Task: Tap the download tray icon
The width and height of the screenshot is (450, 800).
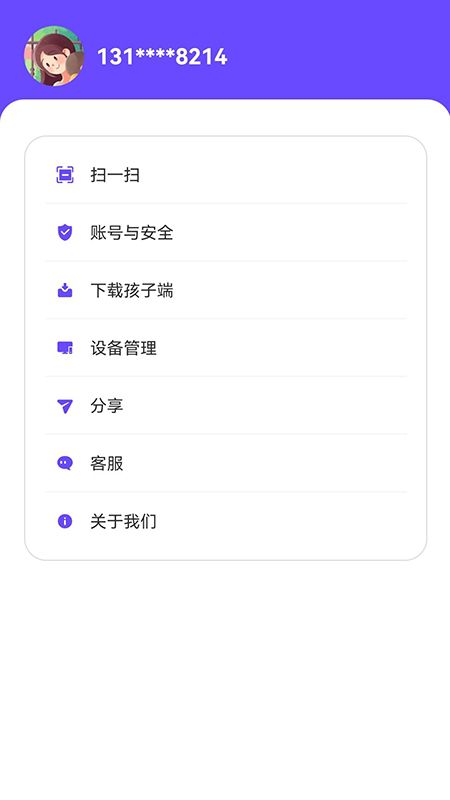Action: (x=65, y=290)
